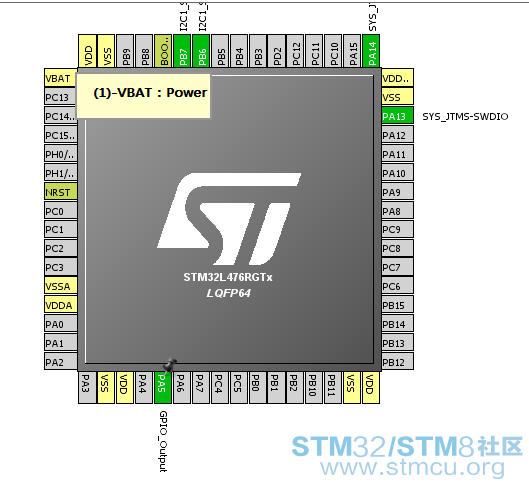Select the green PA14 pin
529x492 pixels.
coord(371,51)
